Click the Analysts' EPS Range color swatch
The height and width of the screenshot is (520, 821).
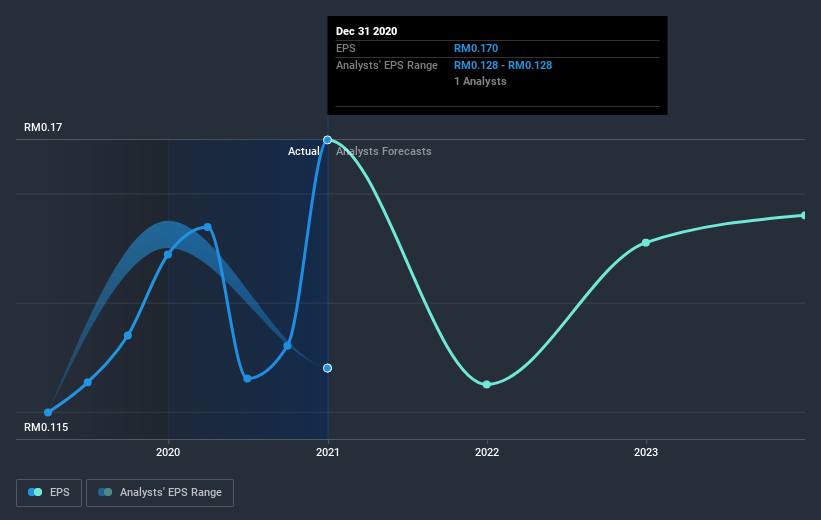pos(105,492)
